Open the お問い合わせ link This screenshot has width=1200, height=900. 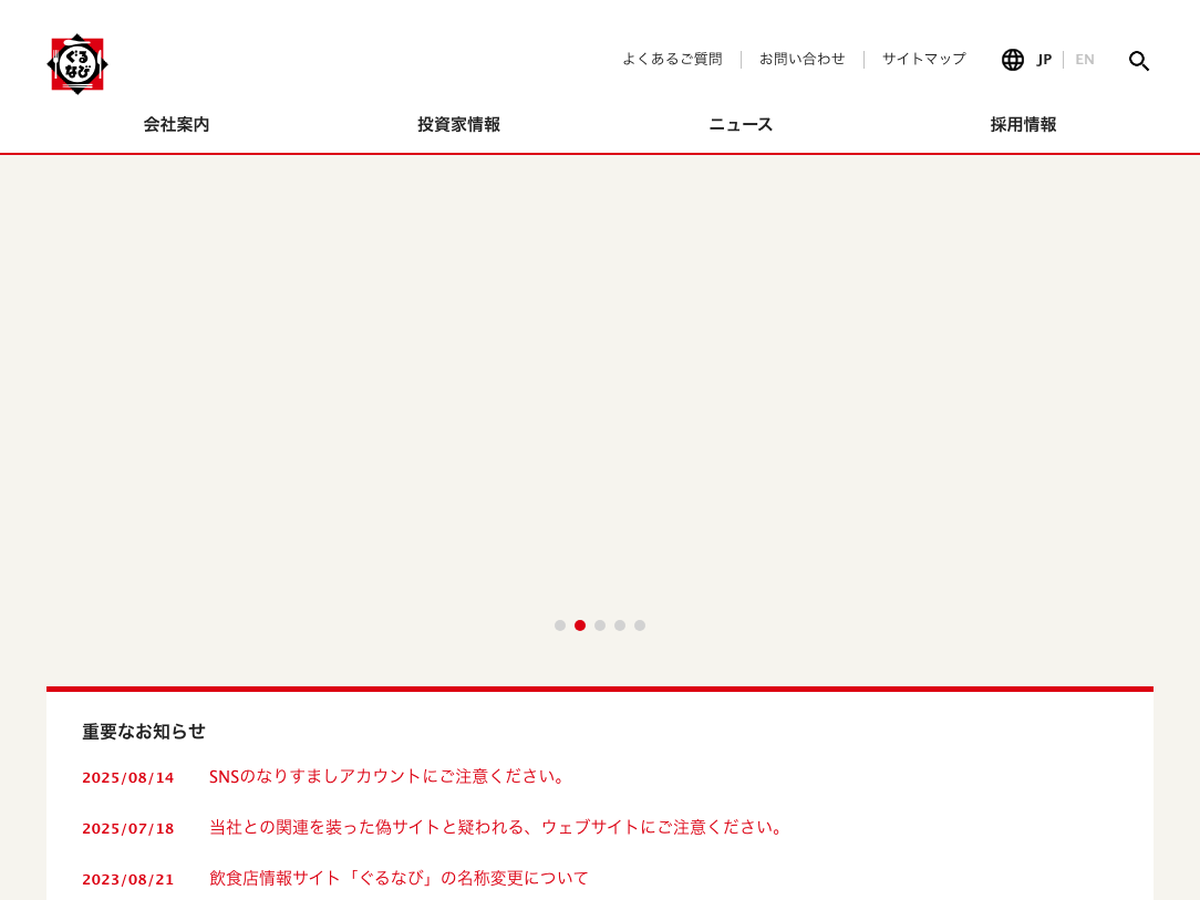click(802, 59)
